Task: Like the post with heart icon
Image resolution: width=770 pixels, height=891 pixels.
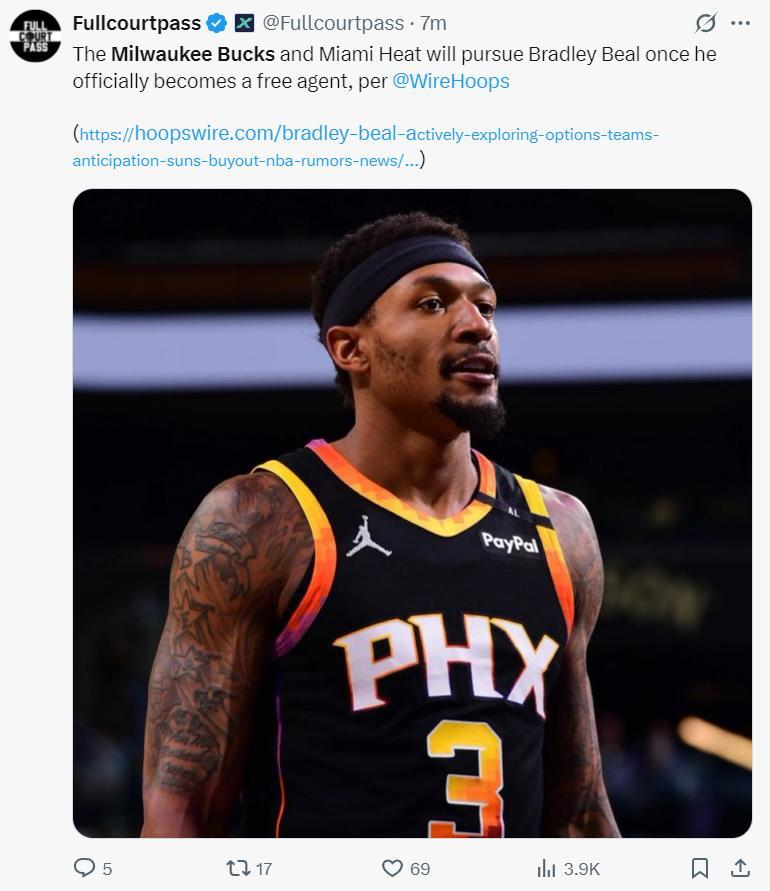Action: pos(392,868)
